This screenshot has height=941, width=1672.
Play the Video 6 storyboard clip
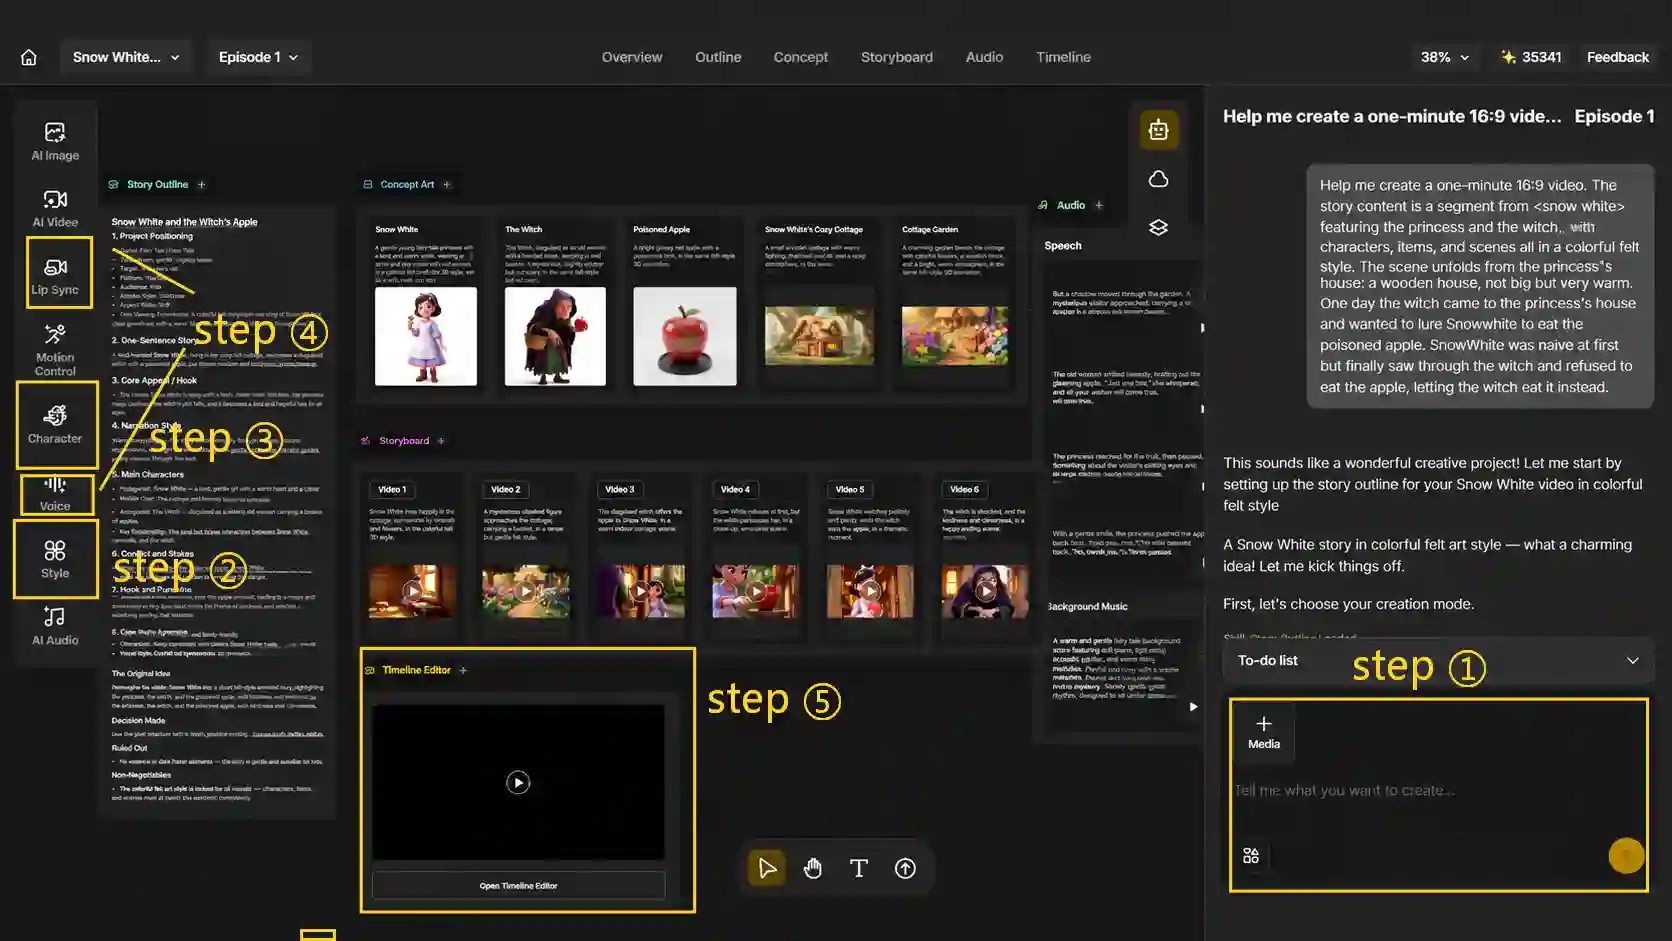985,591
